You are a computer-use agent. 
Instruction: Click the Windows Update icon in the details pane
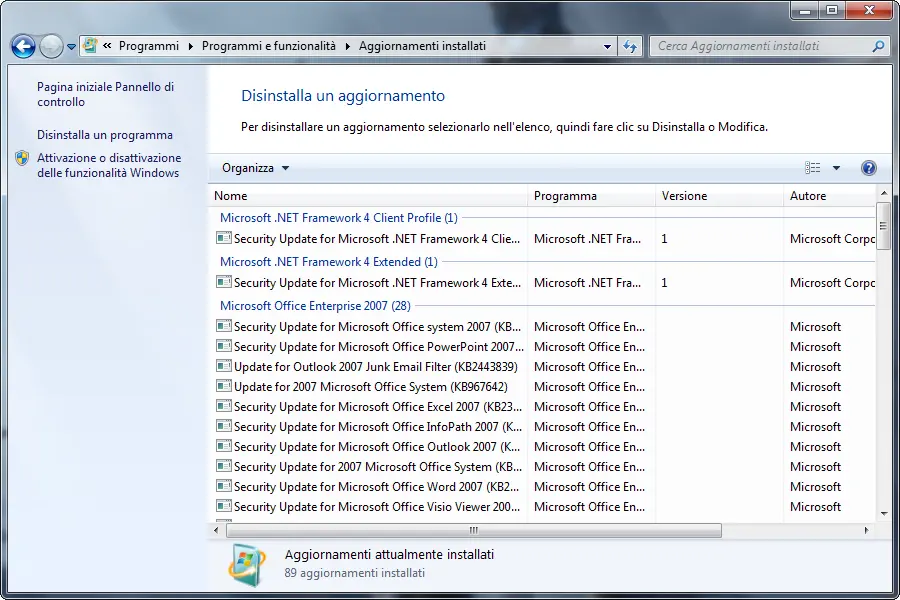[x=245, y=564]
